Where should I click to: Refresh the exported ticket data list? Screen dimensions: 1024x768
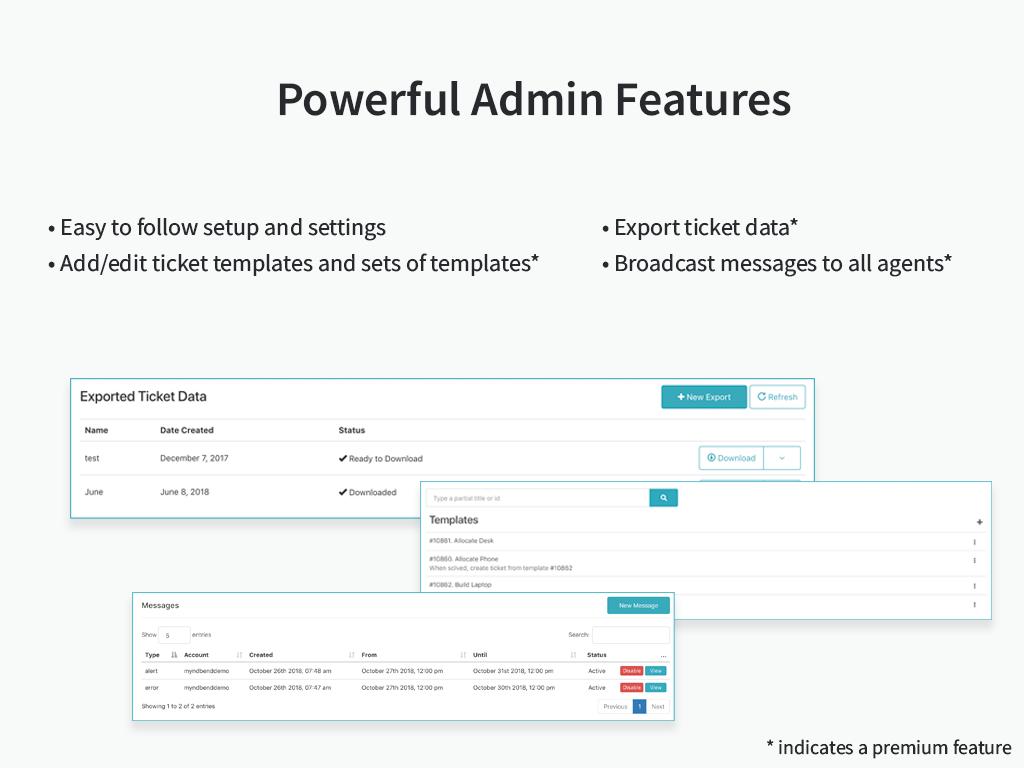tap(777, 397)
